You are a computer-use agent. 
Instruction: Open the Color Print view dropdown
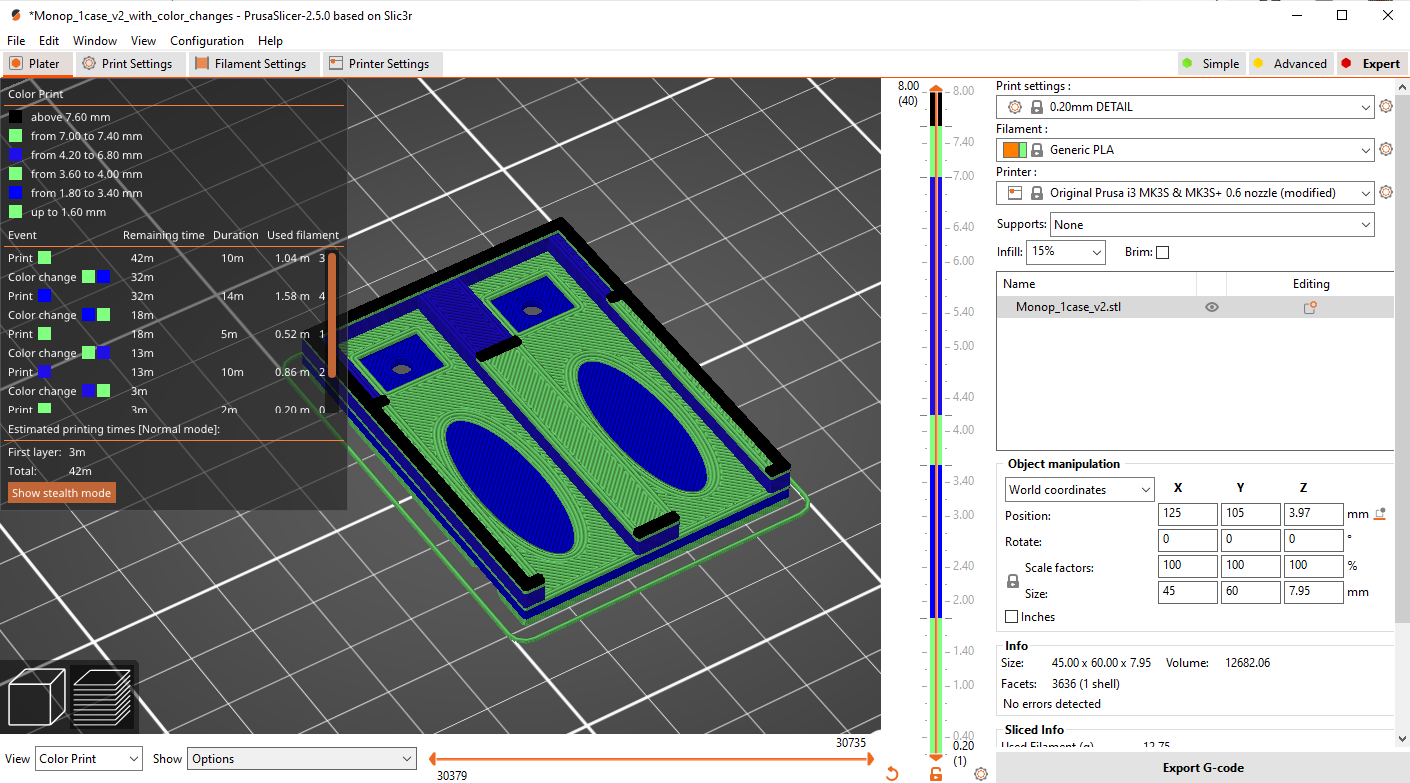click(x=89, y=759)
